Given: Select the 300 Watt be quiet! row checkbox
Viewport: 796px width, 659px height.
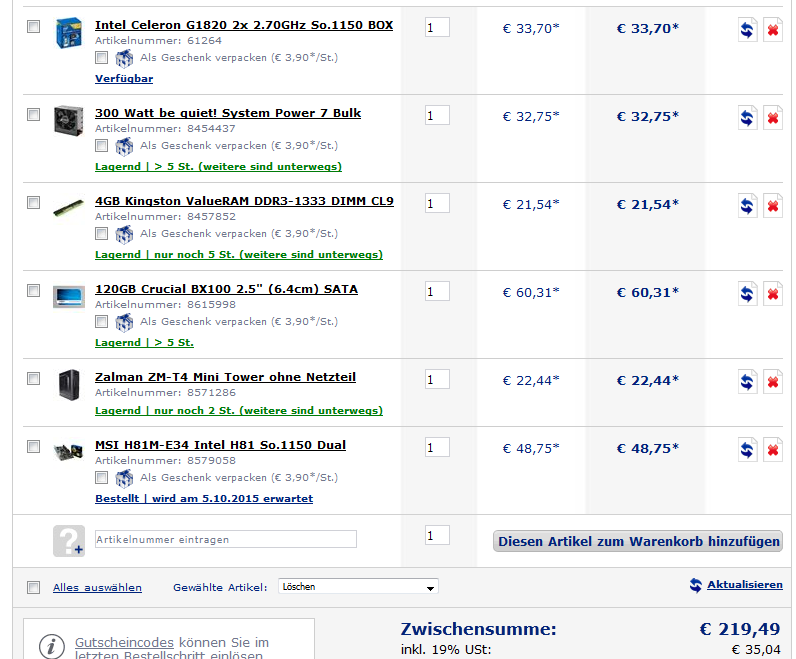Looking at the screenshot, I should [x=34, y=114].
